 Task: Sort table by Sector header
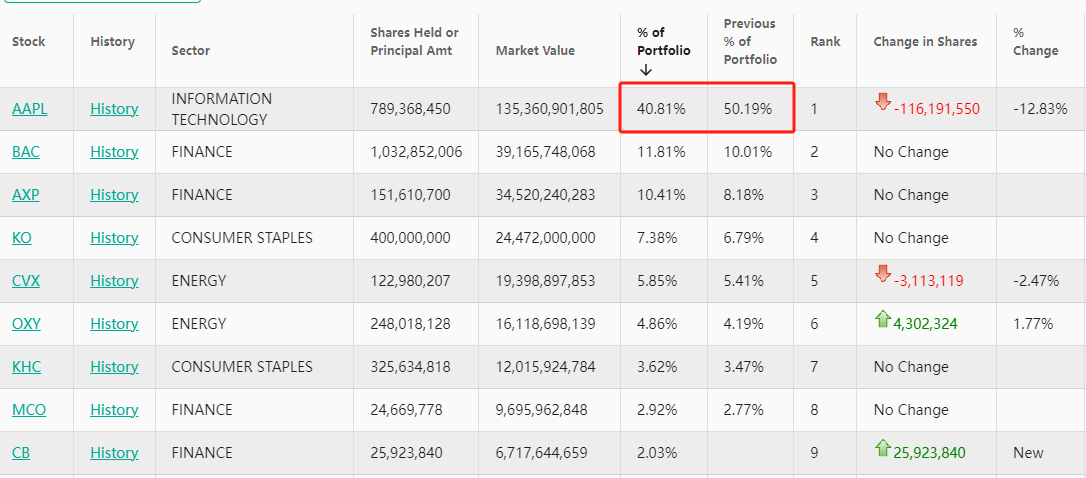click(x=191, y=51)
